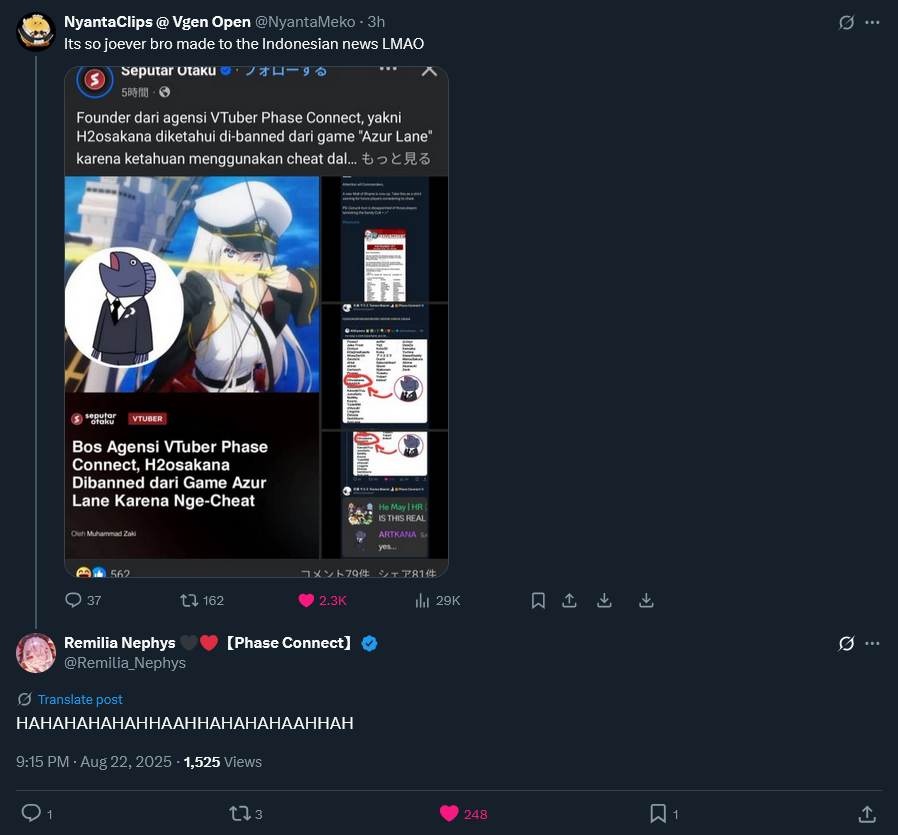Click the second download icon under quoted post

pyautogui.click(x=646, y=600)
